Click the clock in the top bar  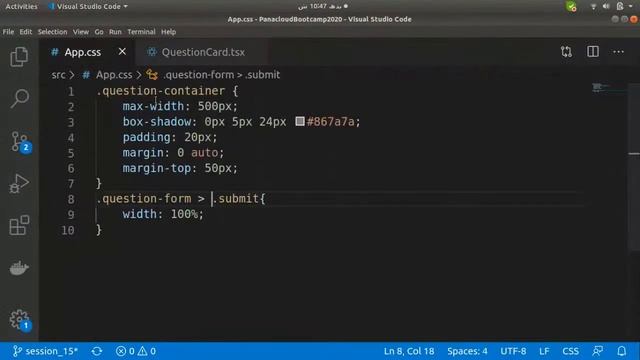coord(322,7)
